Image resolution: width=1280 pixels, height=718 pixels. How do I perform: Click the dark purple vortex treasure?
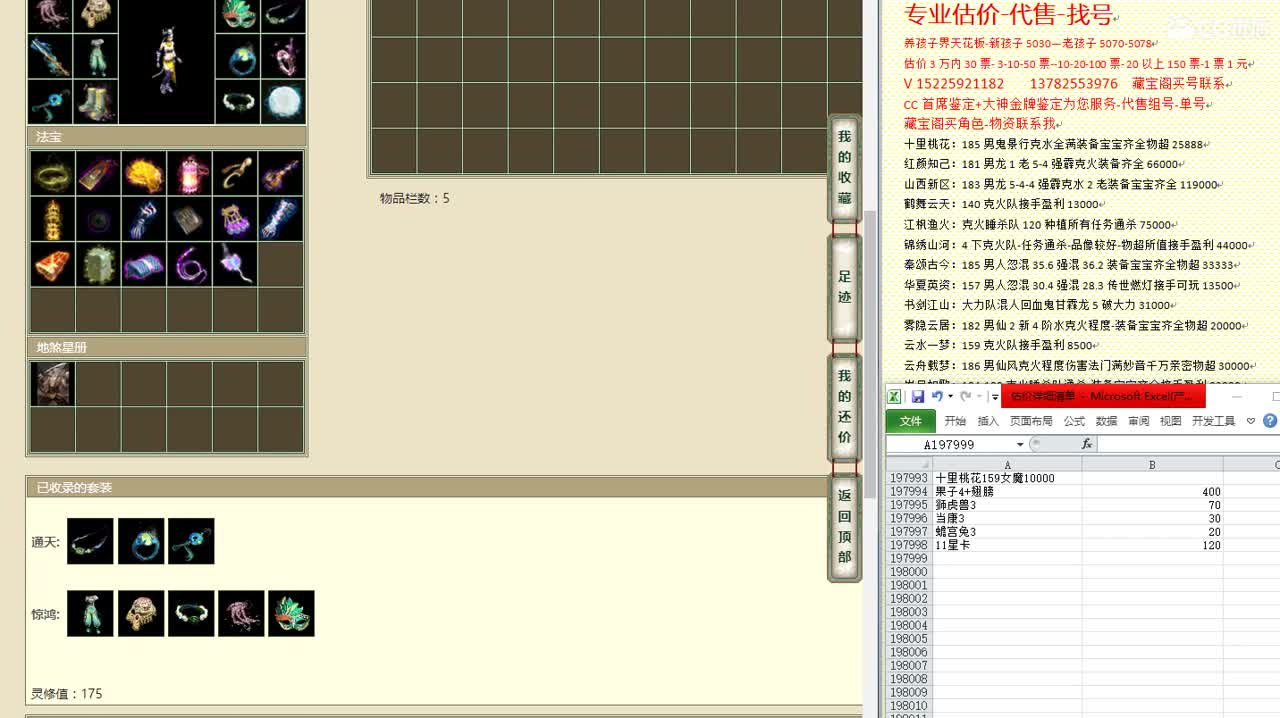click(98, 219)
